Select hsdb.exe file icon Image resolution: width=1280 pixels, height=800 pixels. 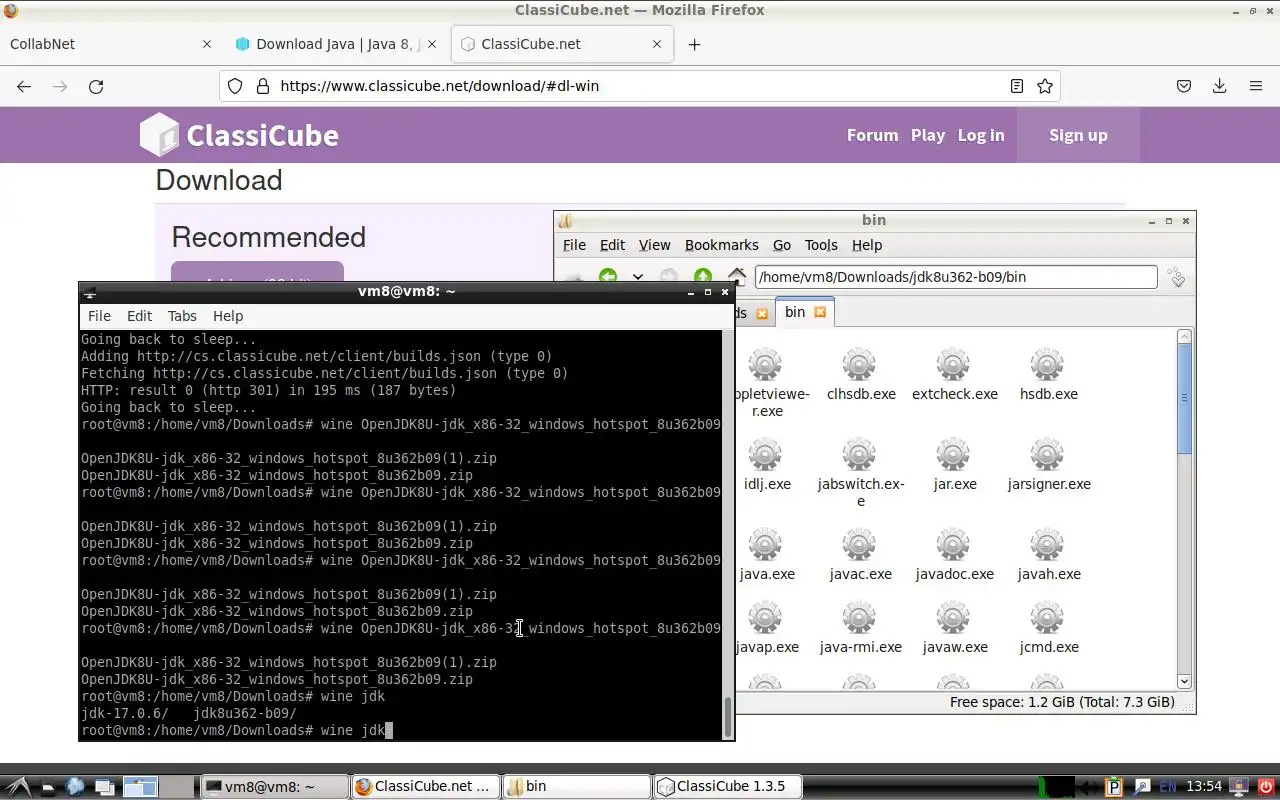pyautogui.click(x=1048, y=375)
